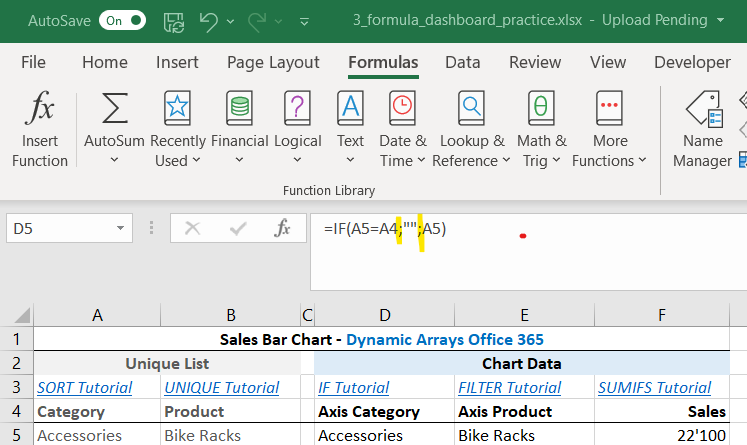This screenshot has width=747, height=445.
Task: Select column C header
Action: pyautogui.click(x=308, y=315)
